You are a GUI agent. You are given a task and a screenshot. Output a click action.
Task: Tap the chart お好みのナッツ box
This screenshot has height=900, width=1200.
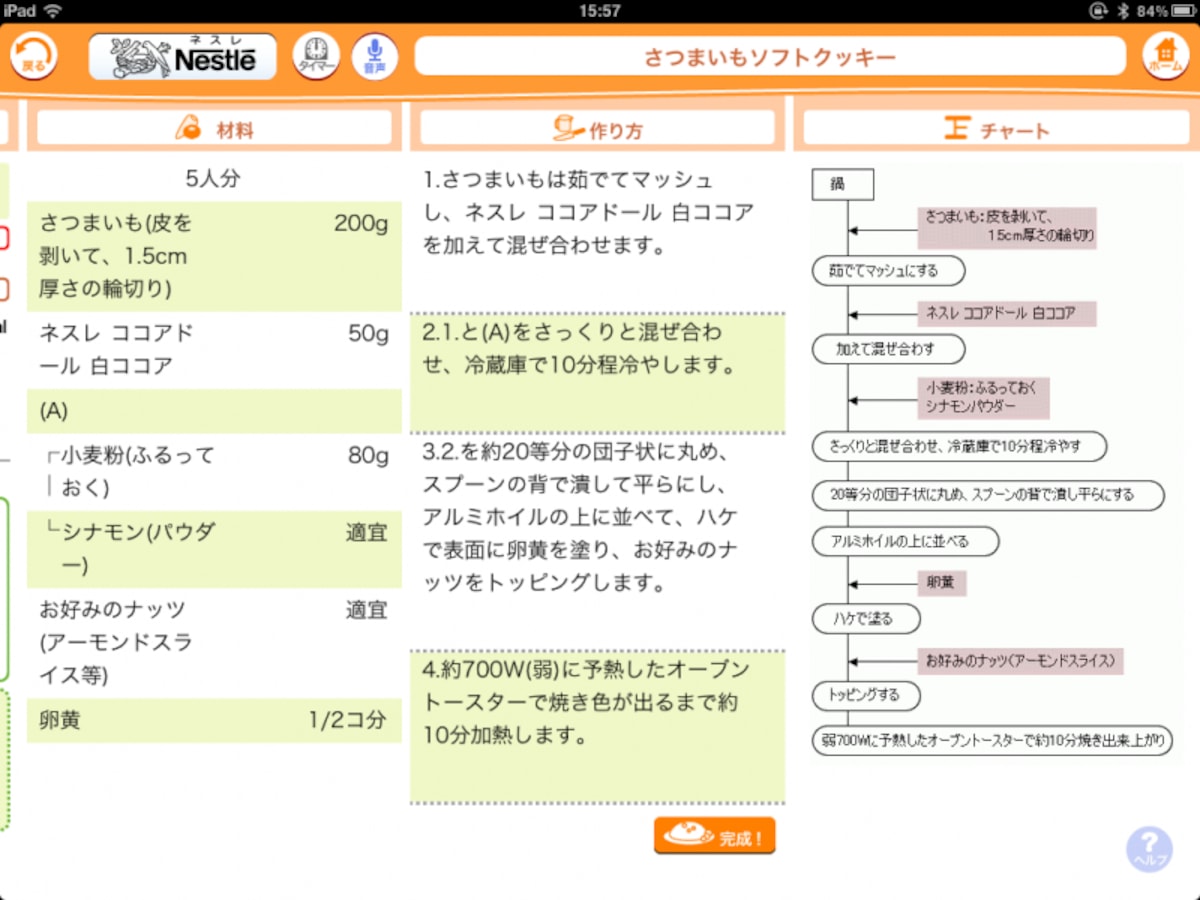pyautogui.click(x=1020, y=661)
